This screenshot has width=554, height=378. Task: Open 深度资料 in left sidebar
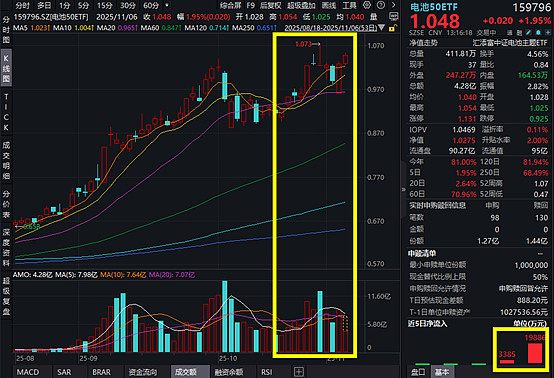click(x=6, y=247)
